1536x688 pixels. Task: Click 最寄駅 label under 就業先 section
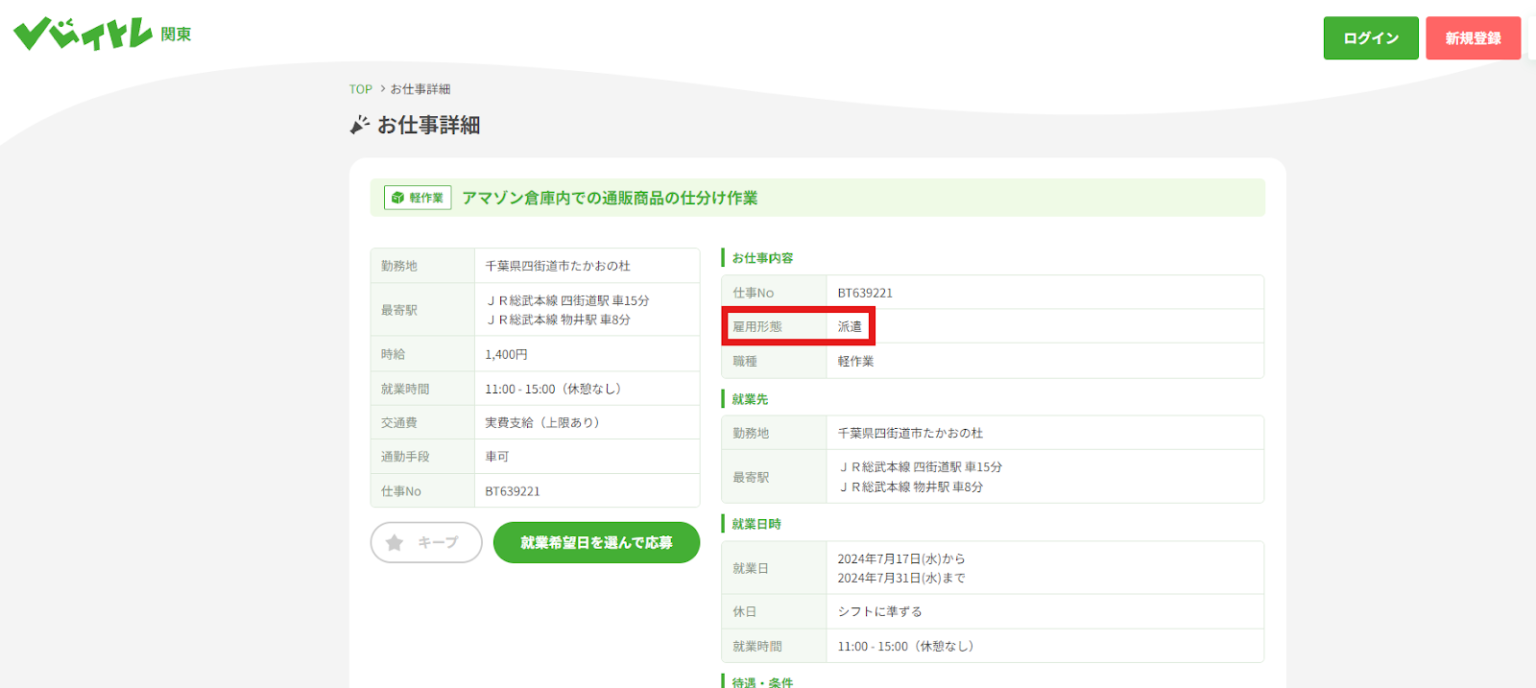(774, 477)
